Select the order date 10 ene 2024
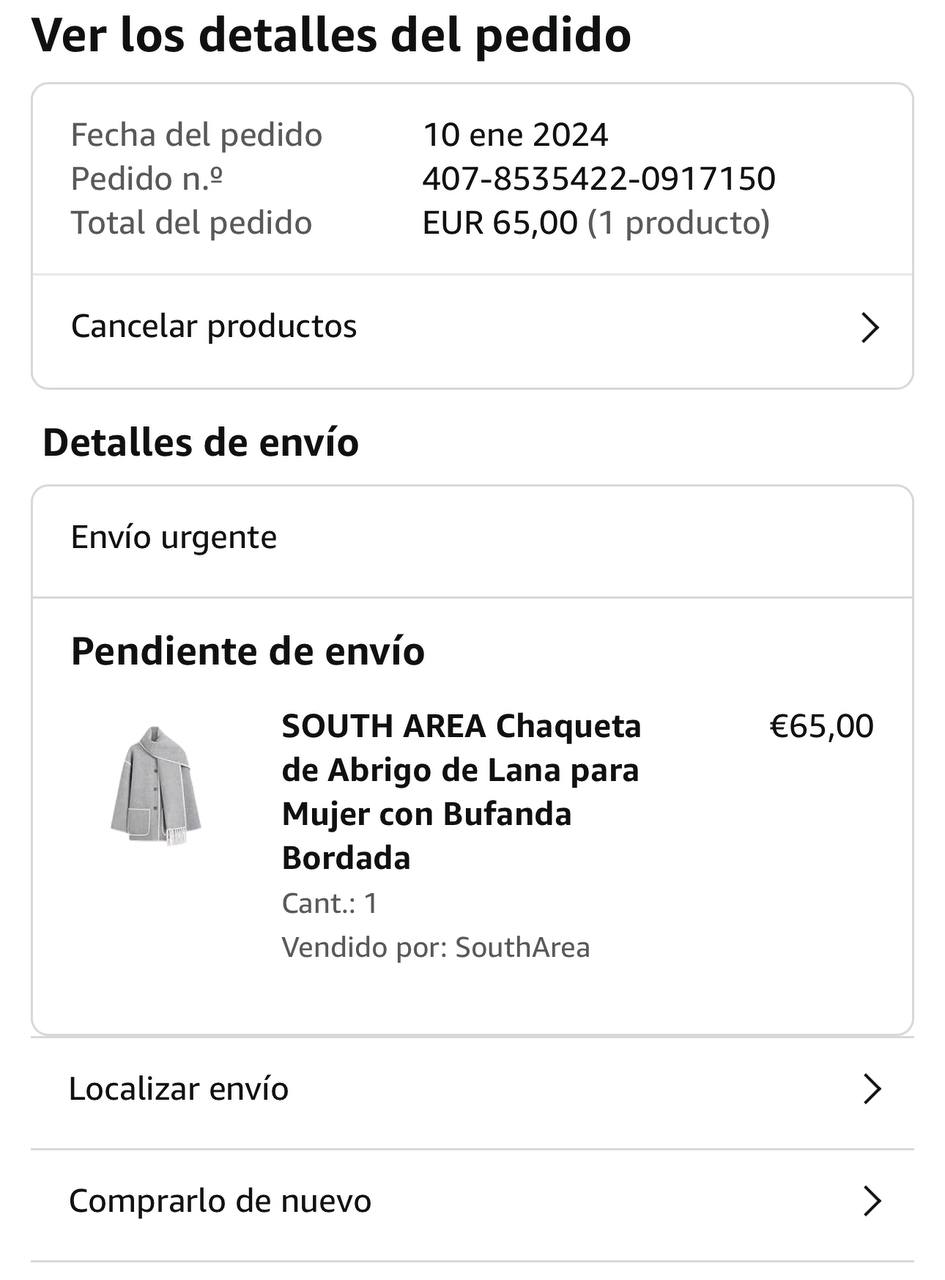The image size is (945, 1280). point(515,135)
